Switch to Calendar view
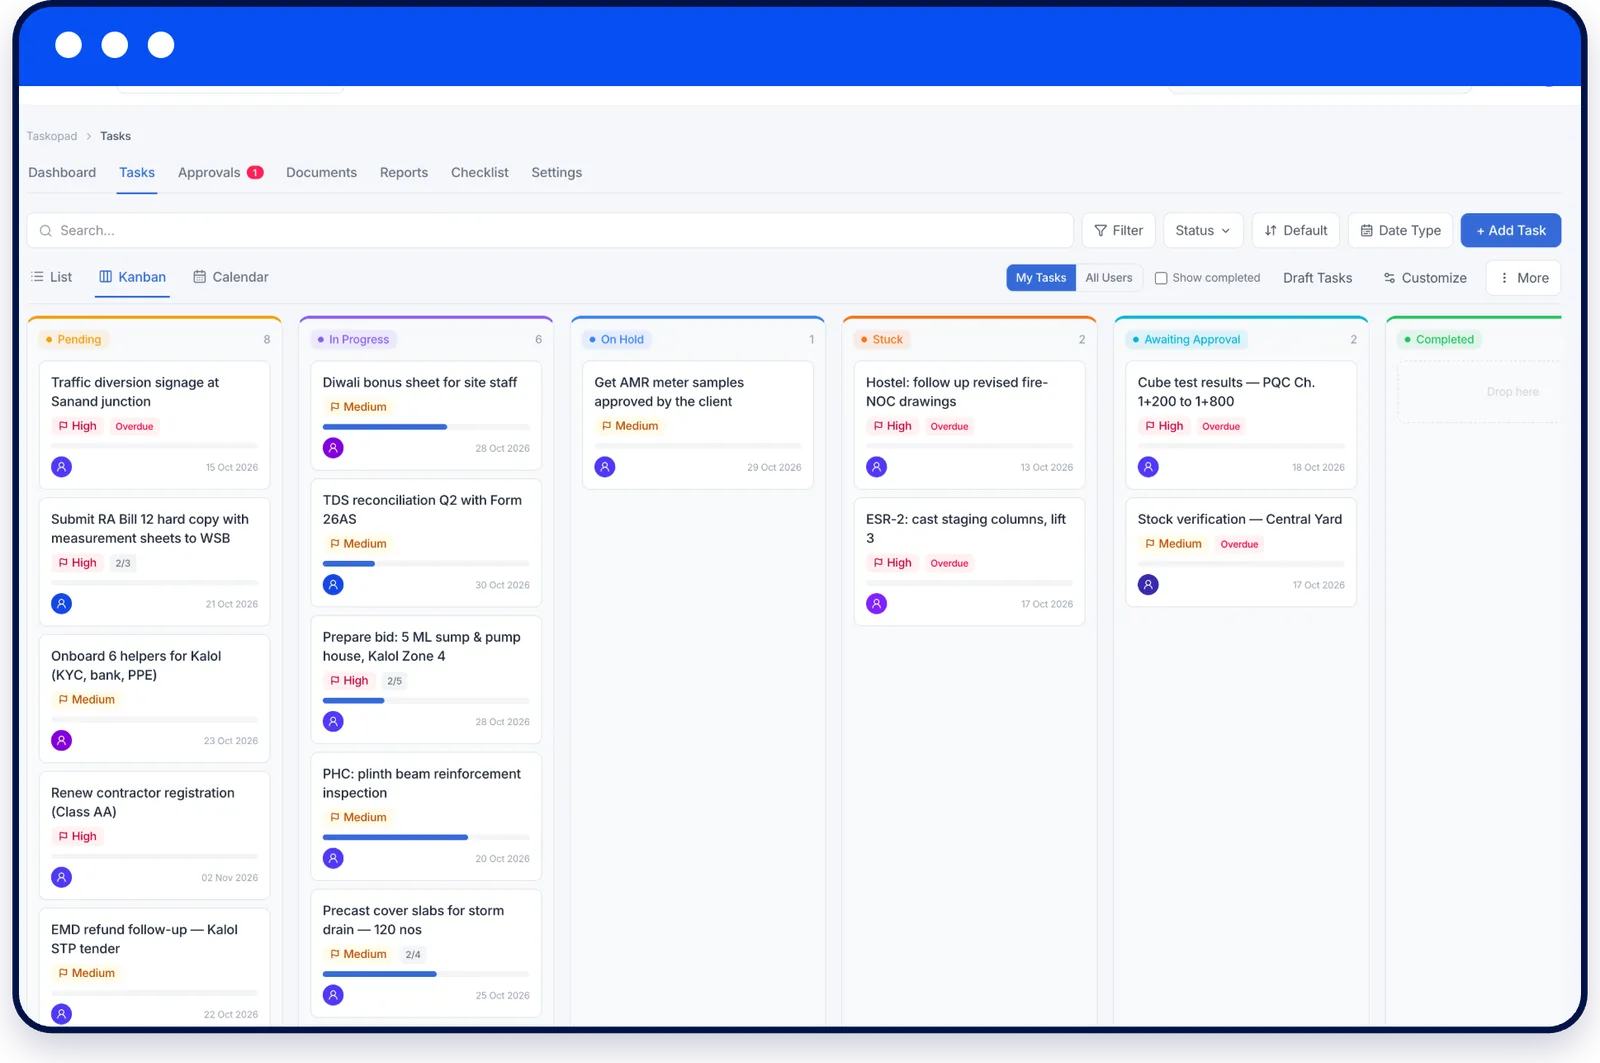This screenshot has height=1063, width=1600. tap(231, 277)
